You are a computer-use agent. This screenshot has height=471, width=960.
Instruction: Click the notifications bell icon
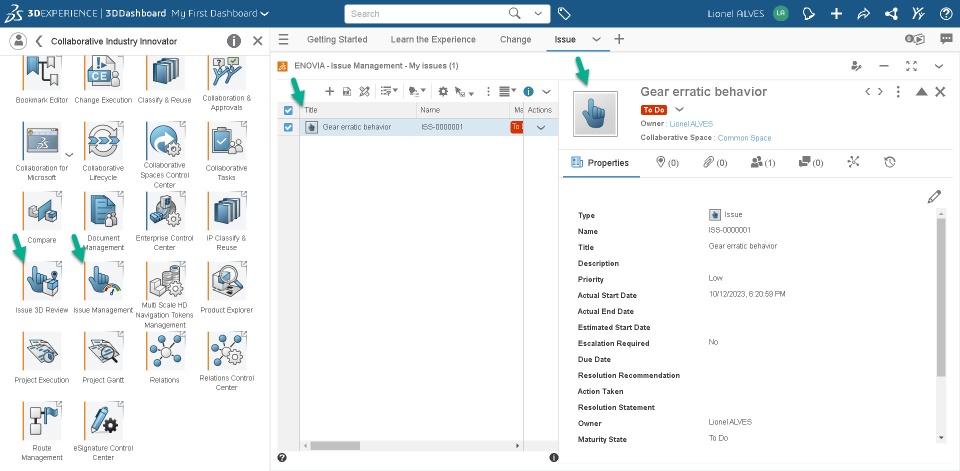808,13
